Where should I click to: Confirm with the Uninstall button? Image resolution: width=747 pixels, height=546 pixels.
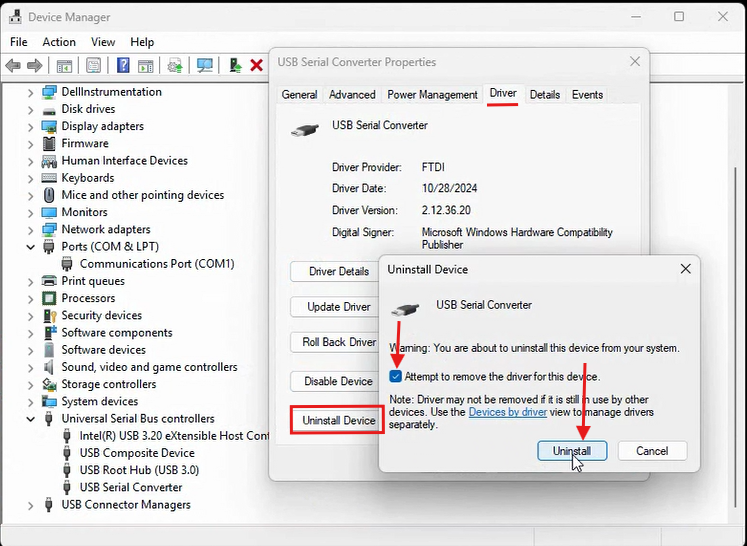(x=572, y=451)
